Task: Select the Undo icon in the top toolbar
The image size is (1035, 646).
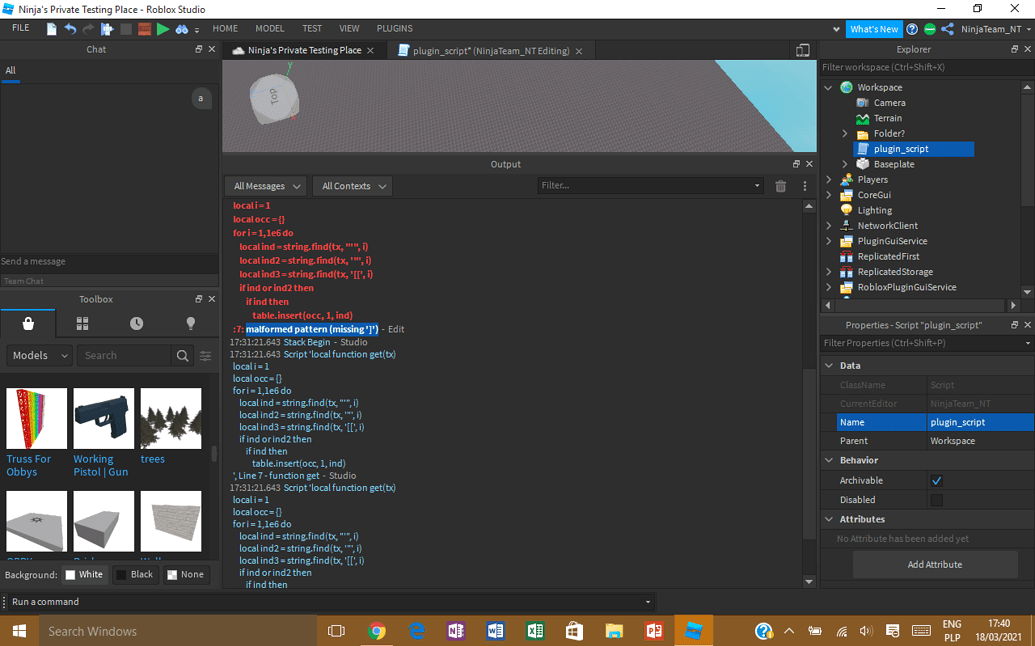Action: 70,28
